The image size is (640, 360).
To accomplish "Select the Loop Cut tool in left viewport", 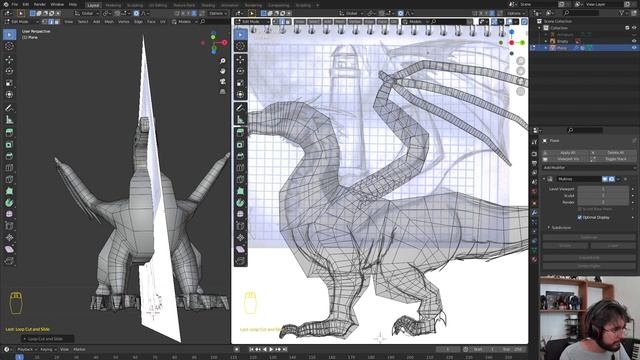I will pyautogui.click(x=9, y=168).
